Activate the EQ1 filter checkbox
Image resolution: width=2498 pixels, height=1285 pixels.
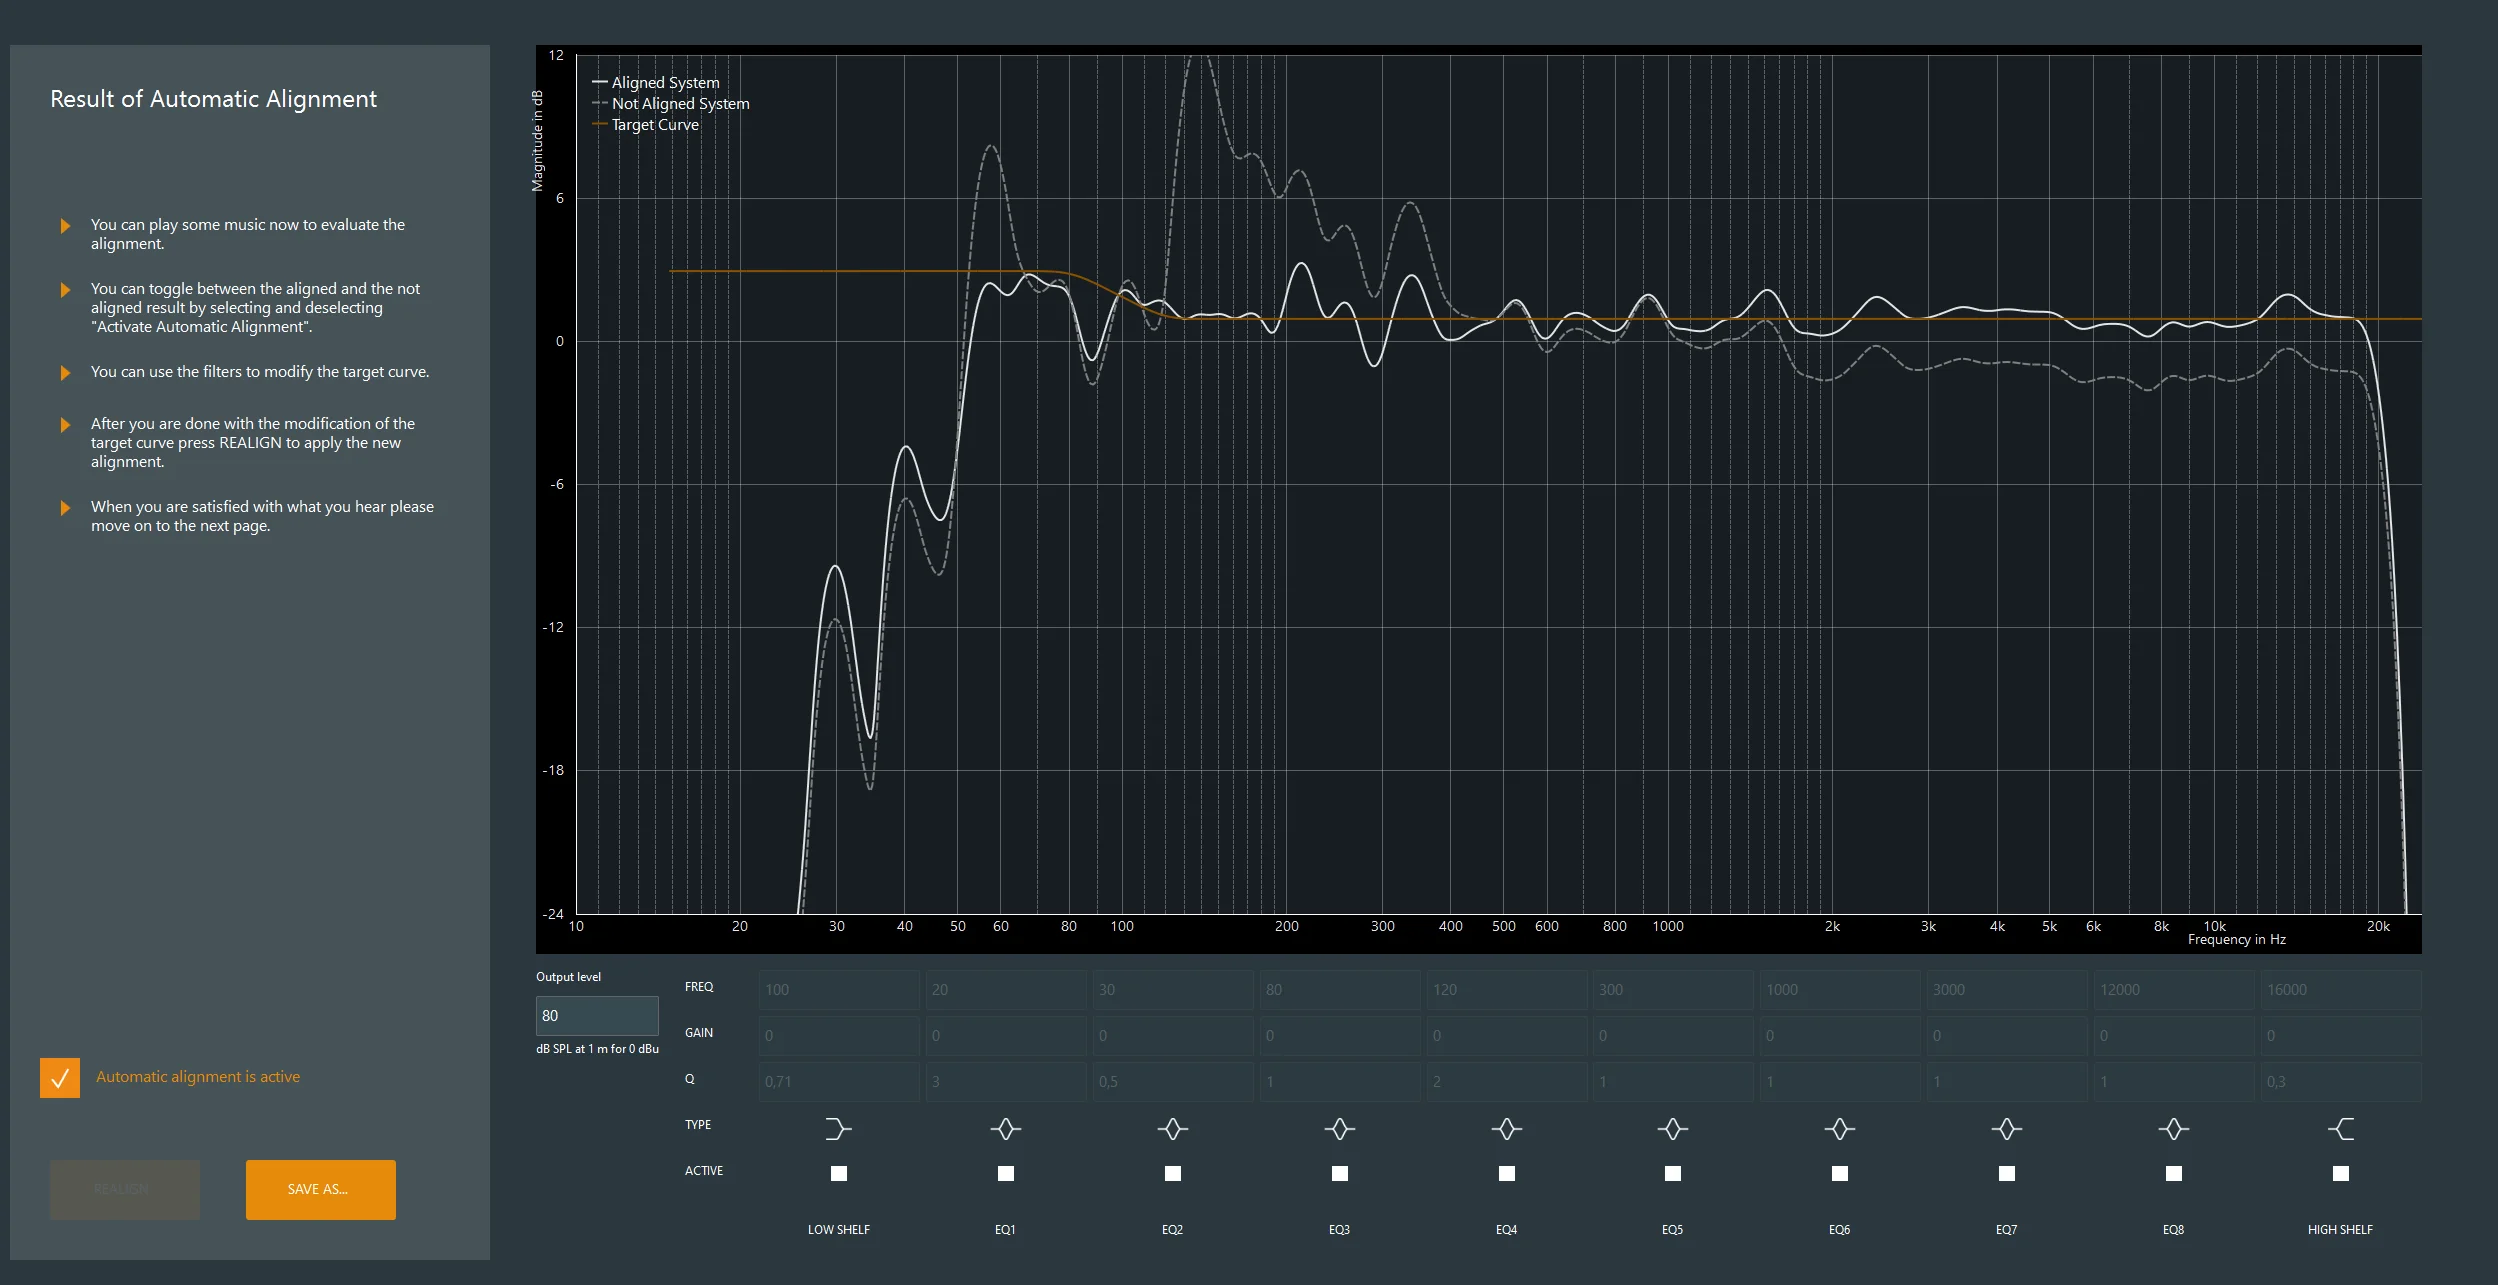click(x=1006, y=1173)
